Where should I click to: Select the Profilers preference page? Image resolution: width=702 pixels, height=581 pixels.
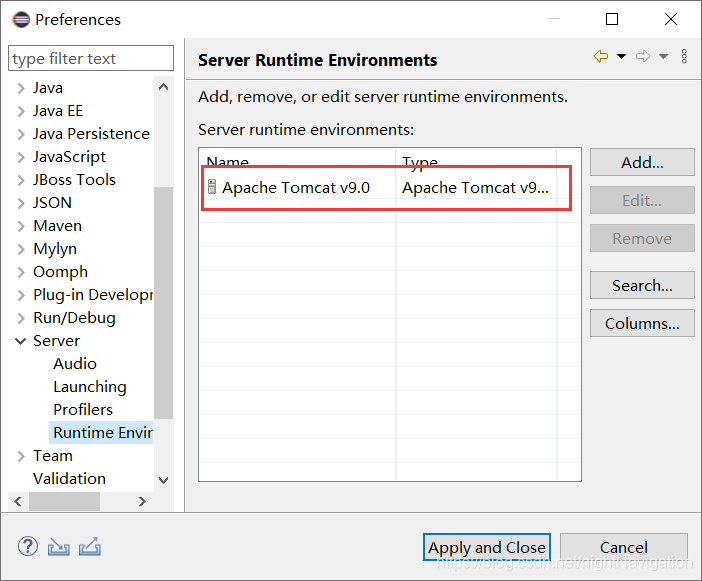click(x=83, y=410)
